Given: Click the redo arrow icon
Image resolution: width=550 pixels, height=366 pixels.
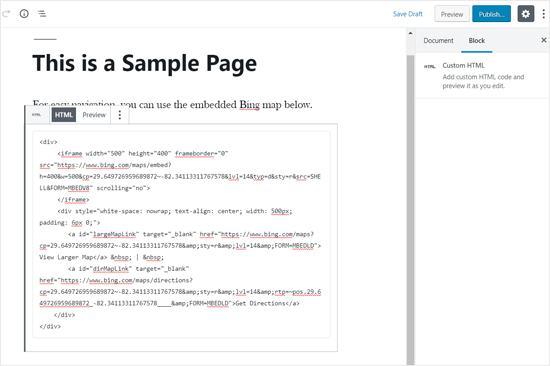Looking at the screenshot, I should click(x=6, y=14).
